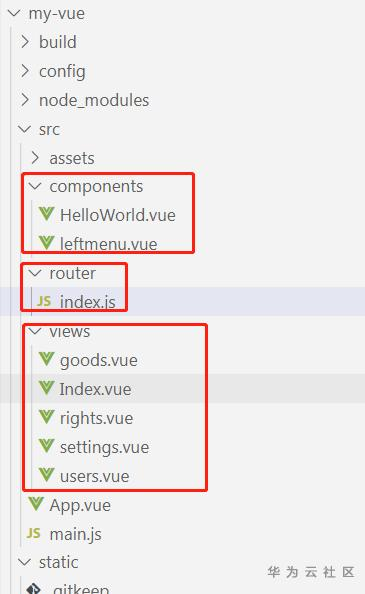This screenshot has height=594, width=365.
Task: Expand the build folder chevron
Action: point(25,42)
